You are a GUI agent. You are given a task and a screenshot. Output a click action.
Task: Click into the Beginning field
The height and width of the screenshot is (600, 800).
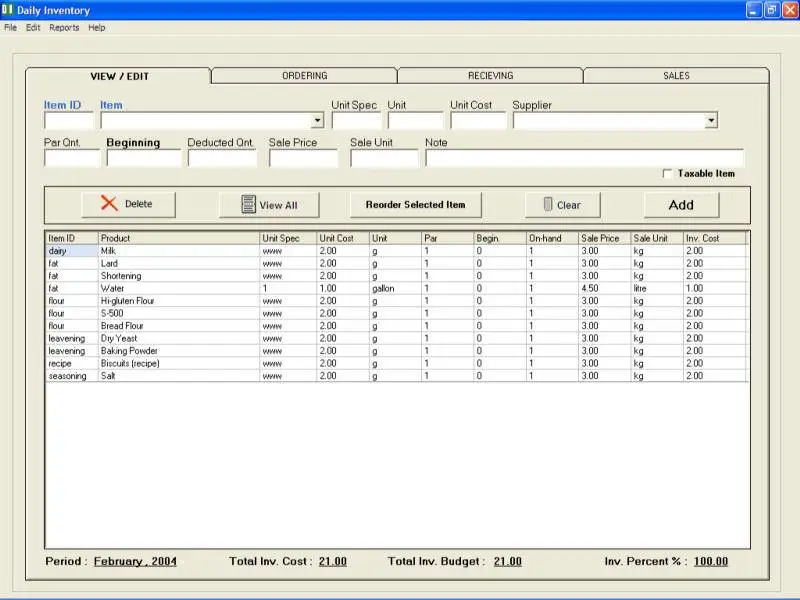click(x=143, y=158)
